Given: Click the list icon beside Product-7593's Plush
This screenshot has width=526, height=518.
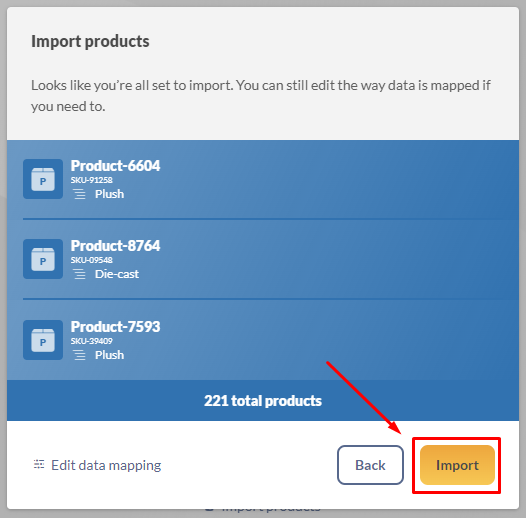Looking at the screenshot, I should click(80, 355).
